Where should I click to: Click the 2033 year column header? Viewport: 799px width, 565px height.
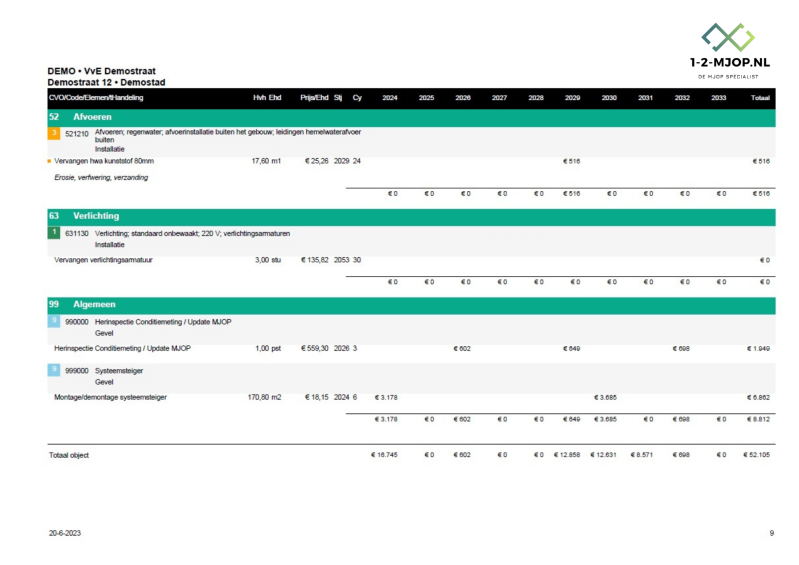pos(718,98)
